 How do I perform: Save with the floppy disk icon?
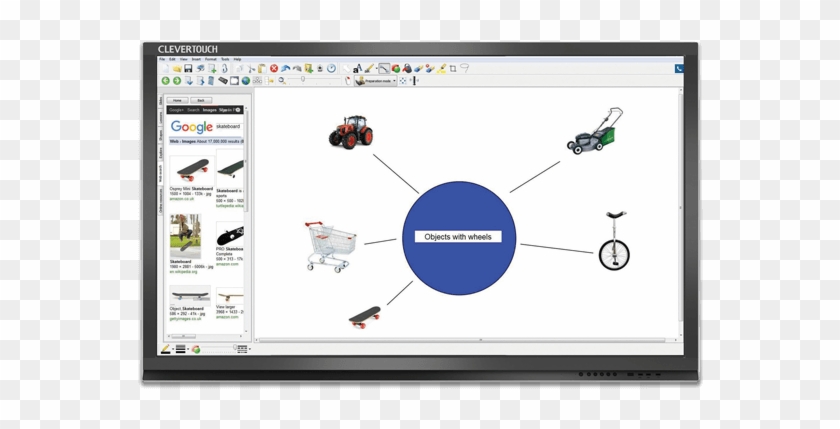(x=188, y=69)
